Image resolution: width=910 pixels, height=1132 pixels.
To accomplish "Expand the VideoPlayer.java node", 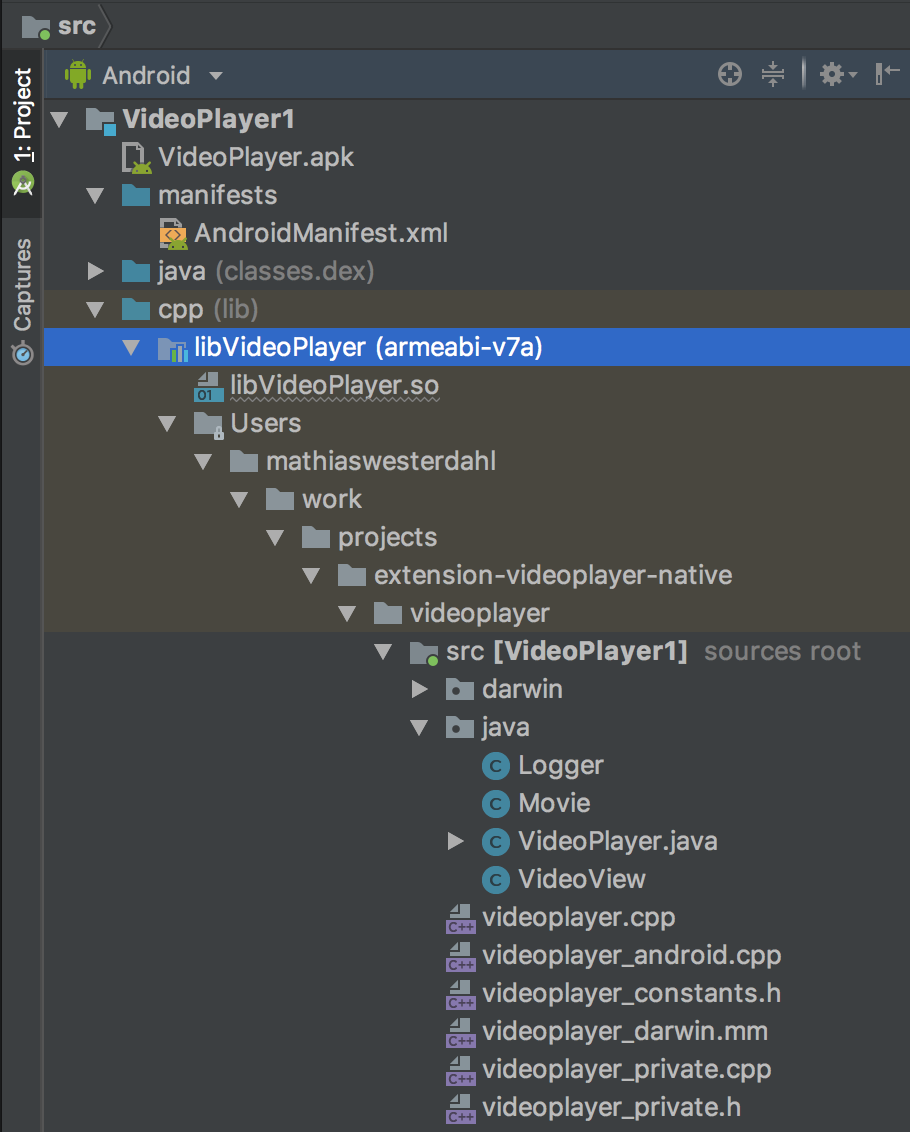I will click(x=456, y=842).
